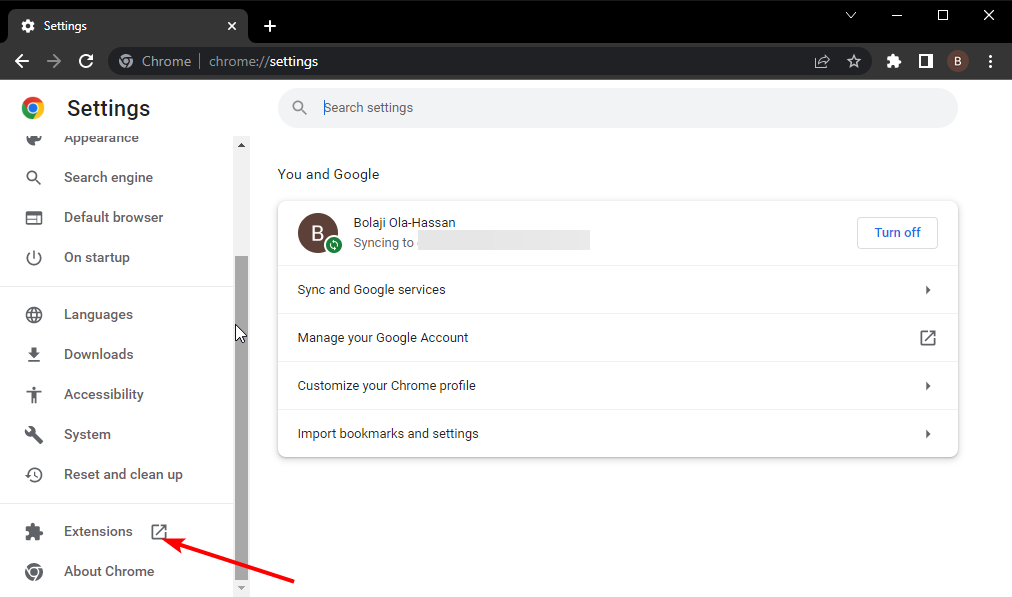Click the sidebar scrollbar thumb
Image resolution: width=1012 pixels, height=597 pixels.
pos(241,418)
